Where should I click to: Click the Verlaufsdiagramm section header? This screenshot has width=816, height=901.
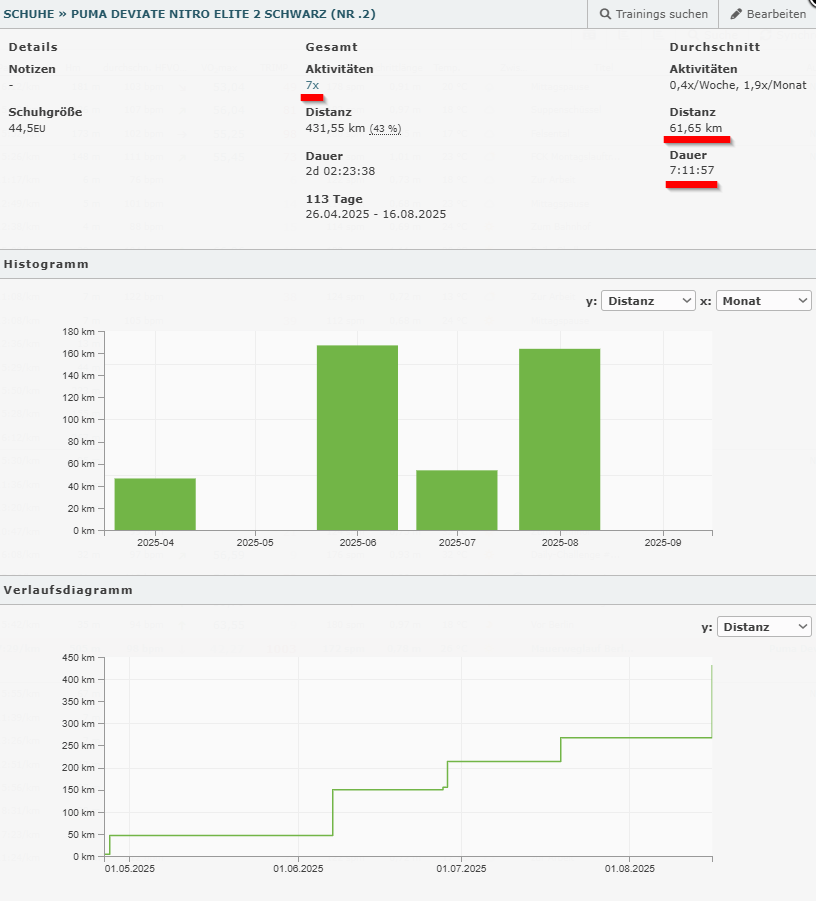coord(68,590)
